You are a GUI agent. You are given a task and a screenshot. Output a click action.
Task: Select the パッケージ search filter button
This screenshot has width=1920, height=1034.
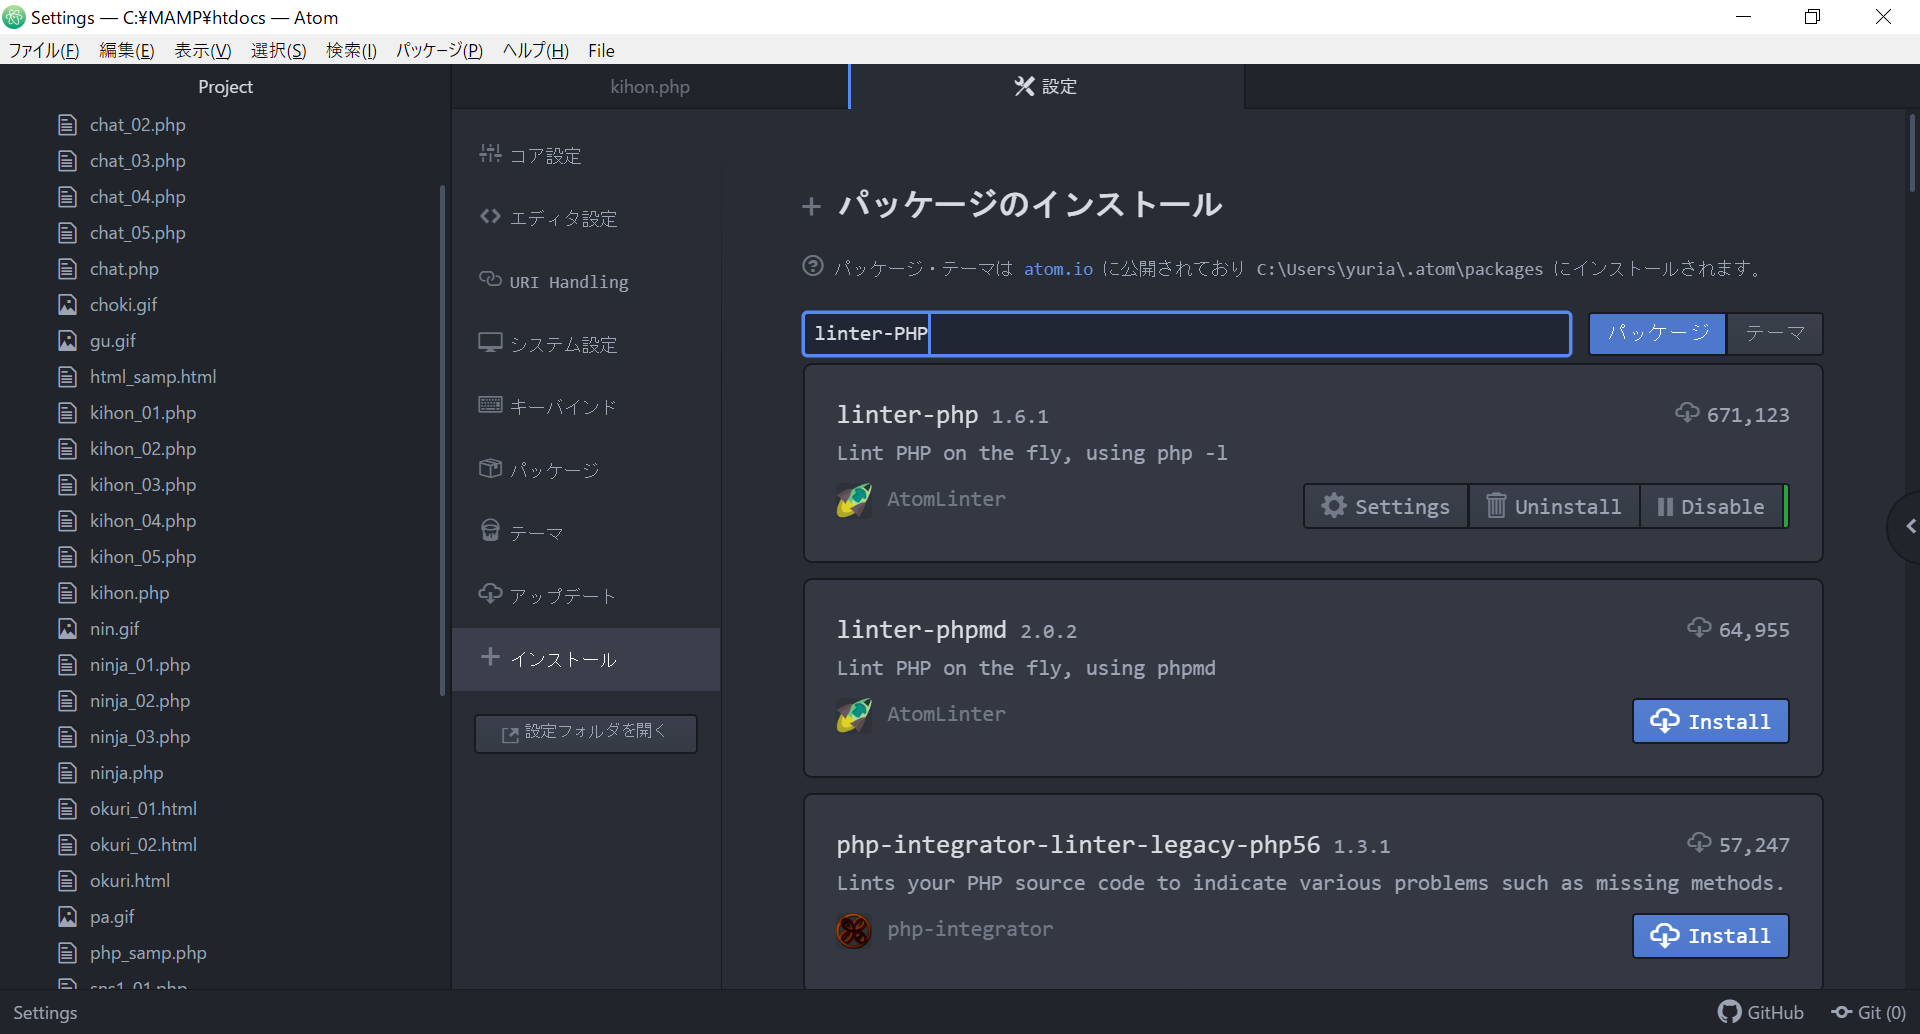pyautogui.click(x=1657, y=333)
